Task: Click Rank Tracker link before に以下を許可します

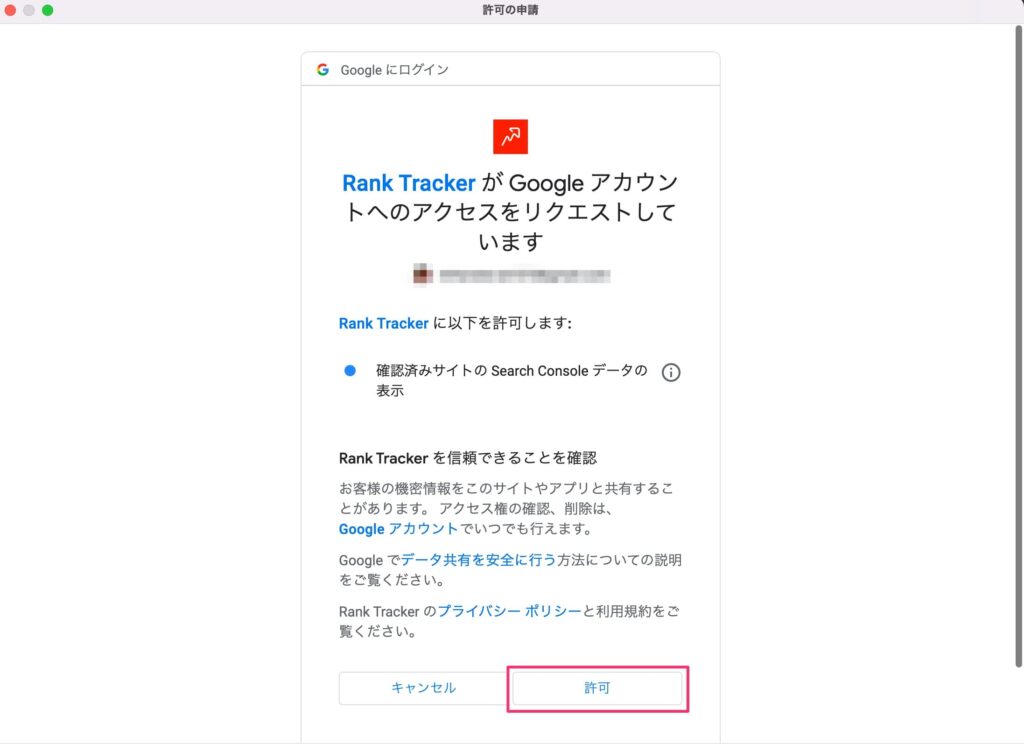Action: (x=383, y=323)
